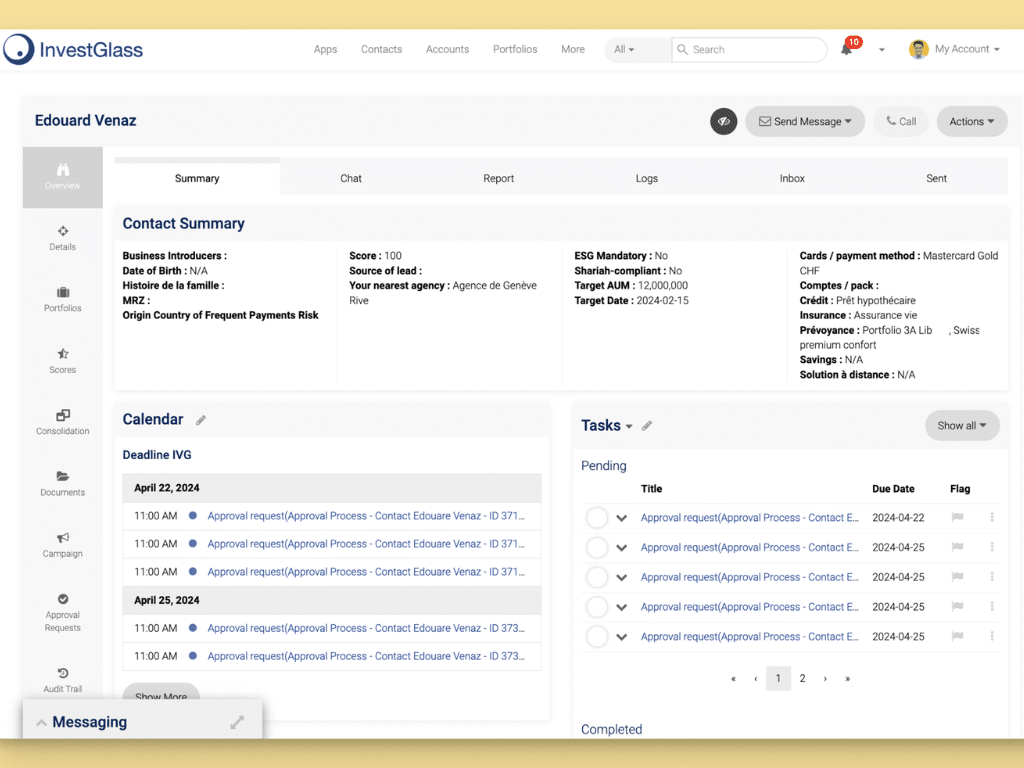
Task: Open the Campaign megaphone sidebar icon
Action: (x=63, y=537)
